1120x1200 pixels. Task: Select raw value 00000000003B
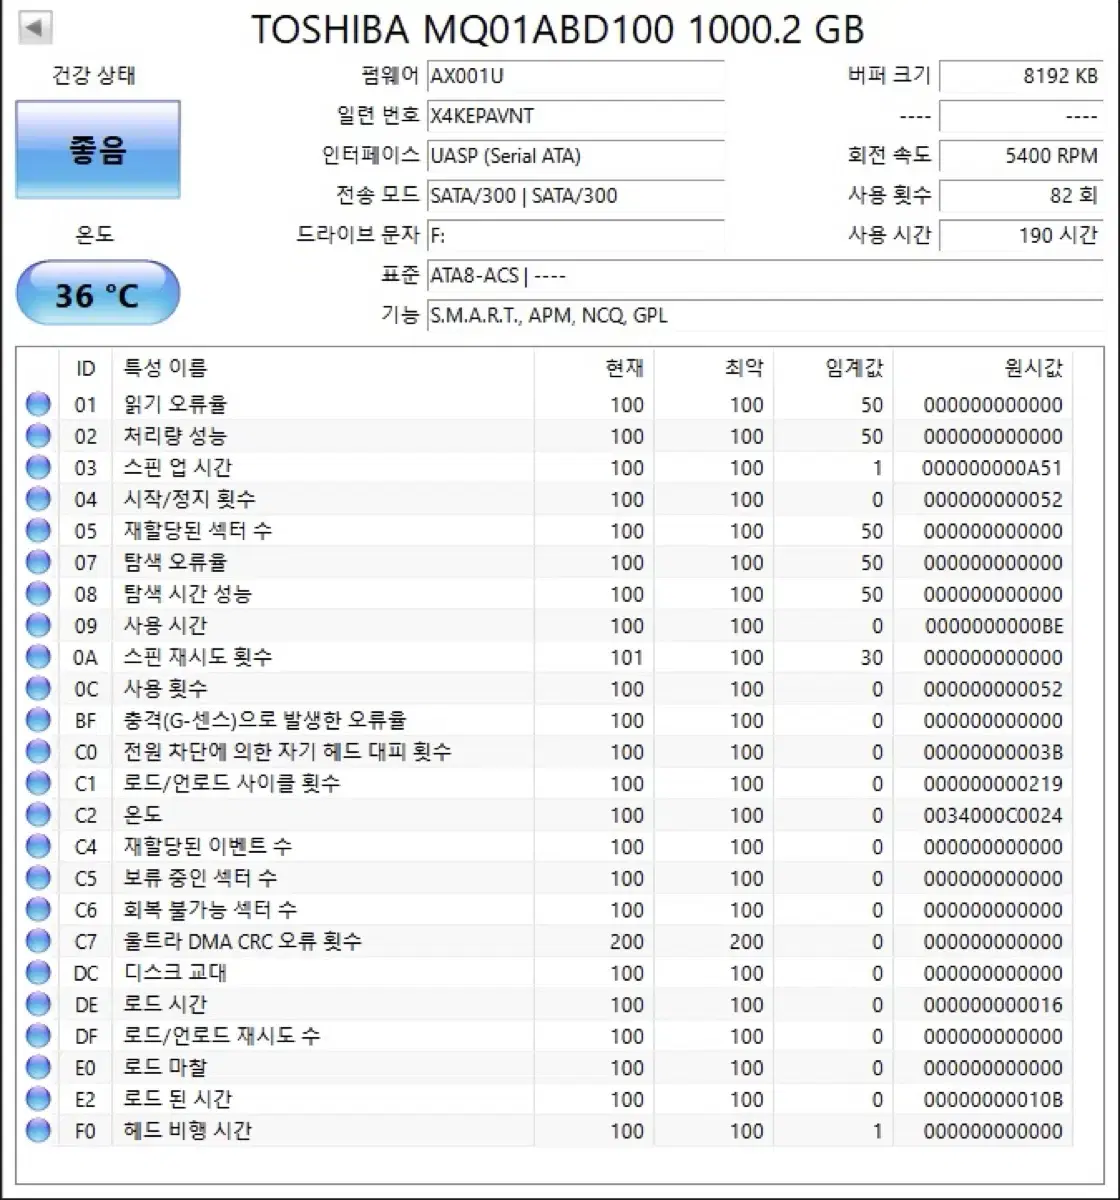[993, 752]
